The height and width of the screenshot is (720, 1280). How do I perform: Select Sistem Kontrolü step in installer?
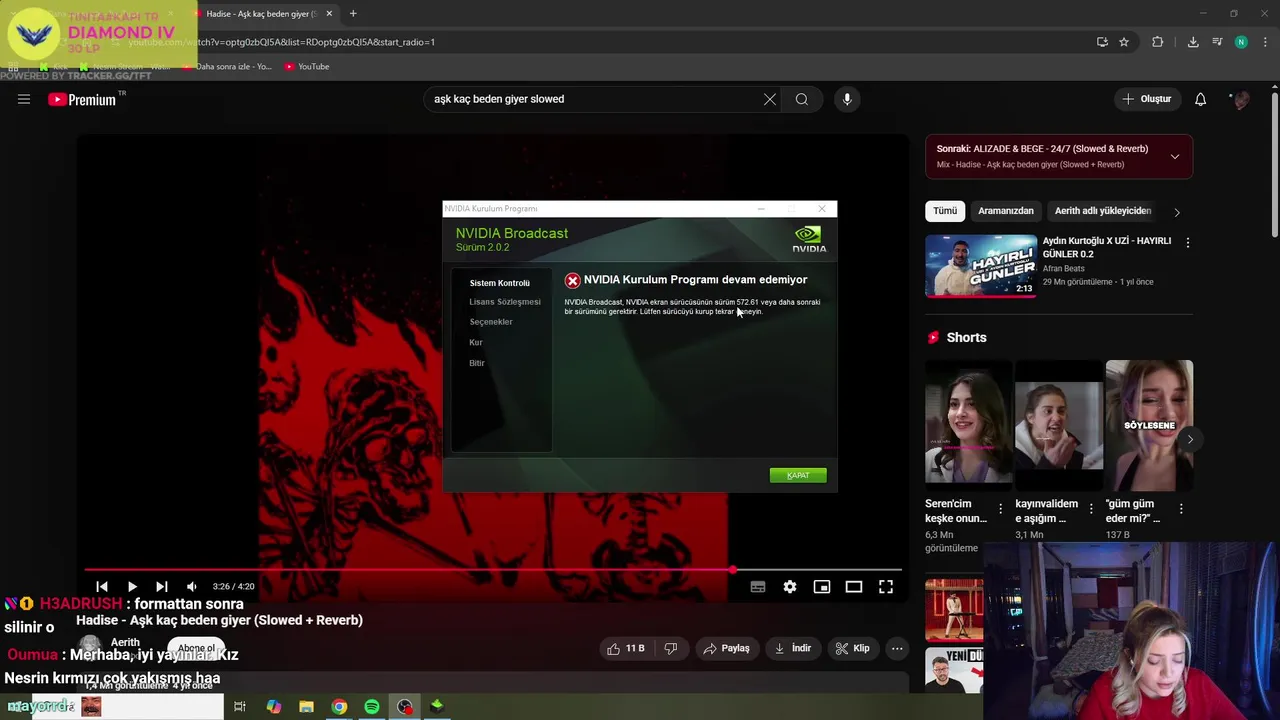500,283
